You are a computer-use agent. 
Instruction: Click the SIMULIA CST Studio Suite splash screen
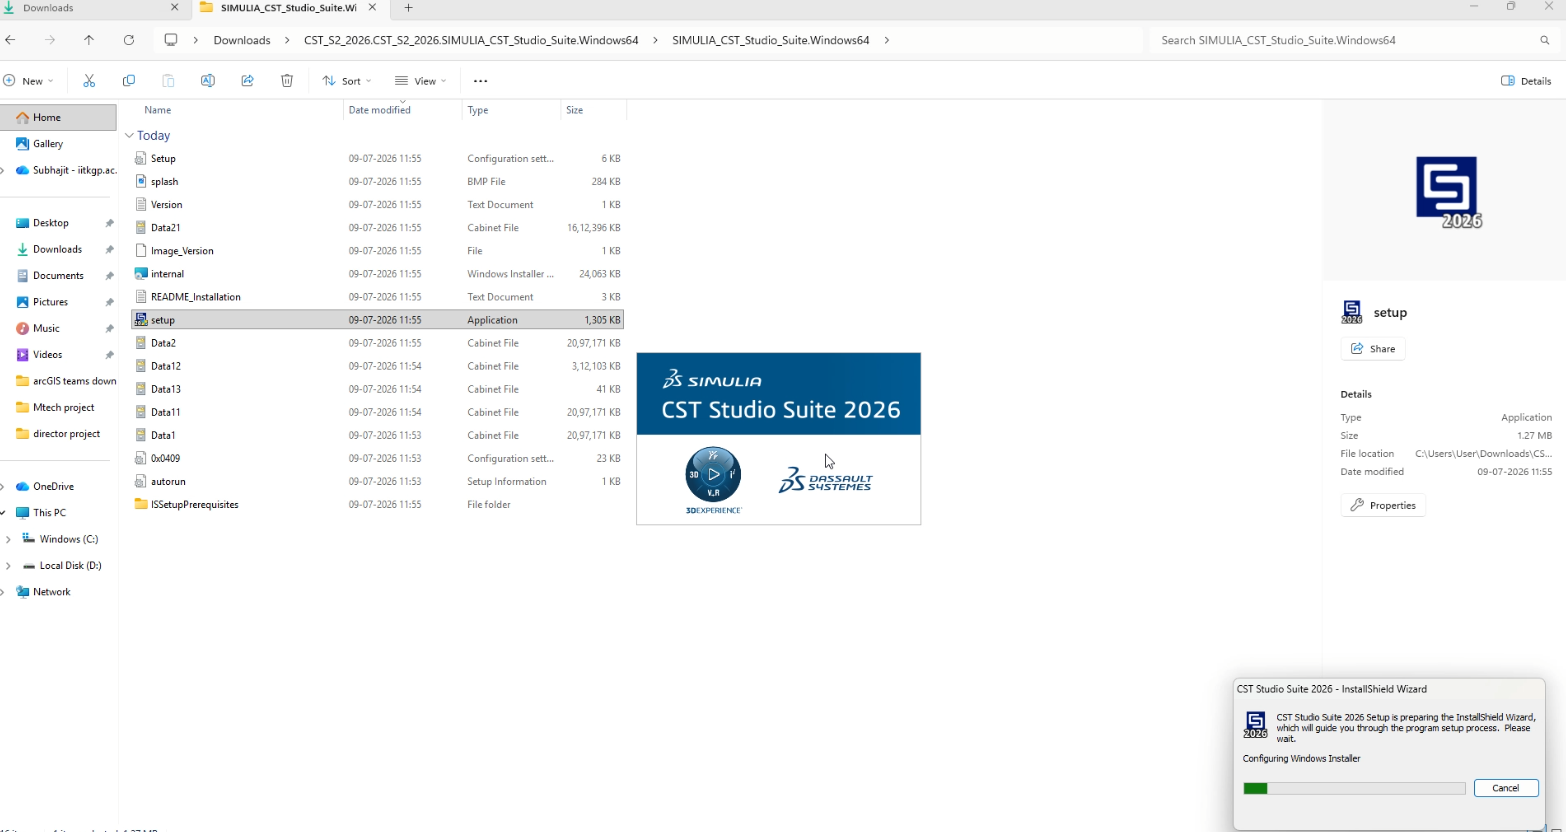point(779,438)
